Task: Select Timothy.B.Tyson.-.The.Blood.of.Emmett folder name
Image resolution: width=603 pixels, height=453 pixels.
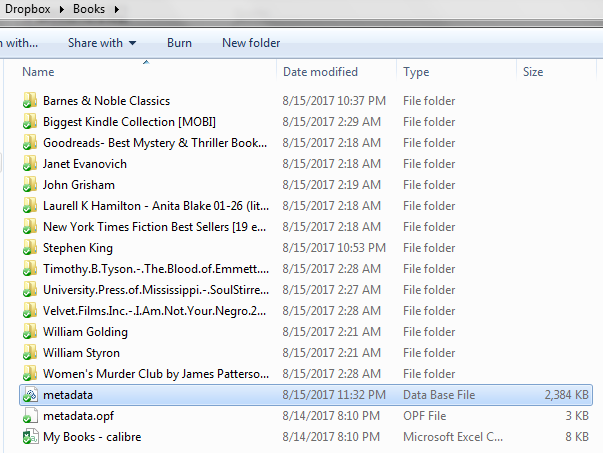Action: coord(156,269)
